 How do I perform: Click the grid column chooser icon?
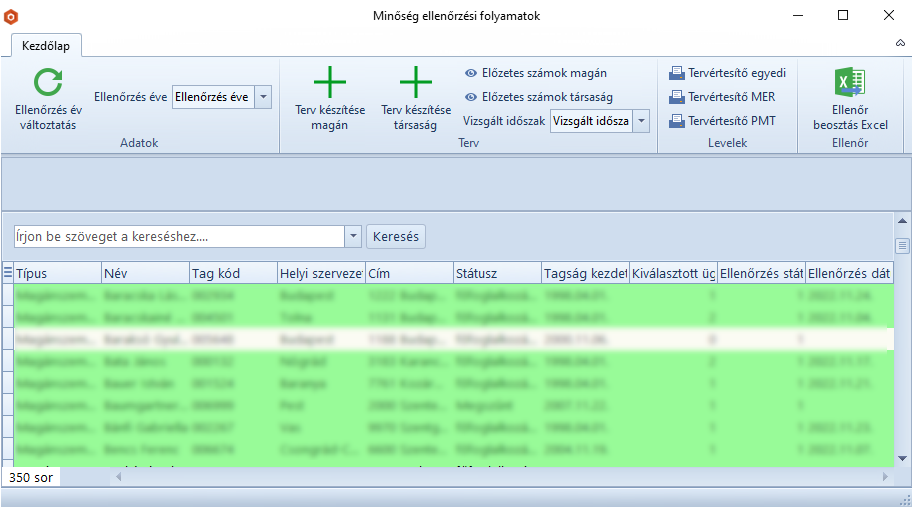pos(8,273)
